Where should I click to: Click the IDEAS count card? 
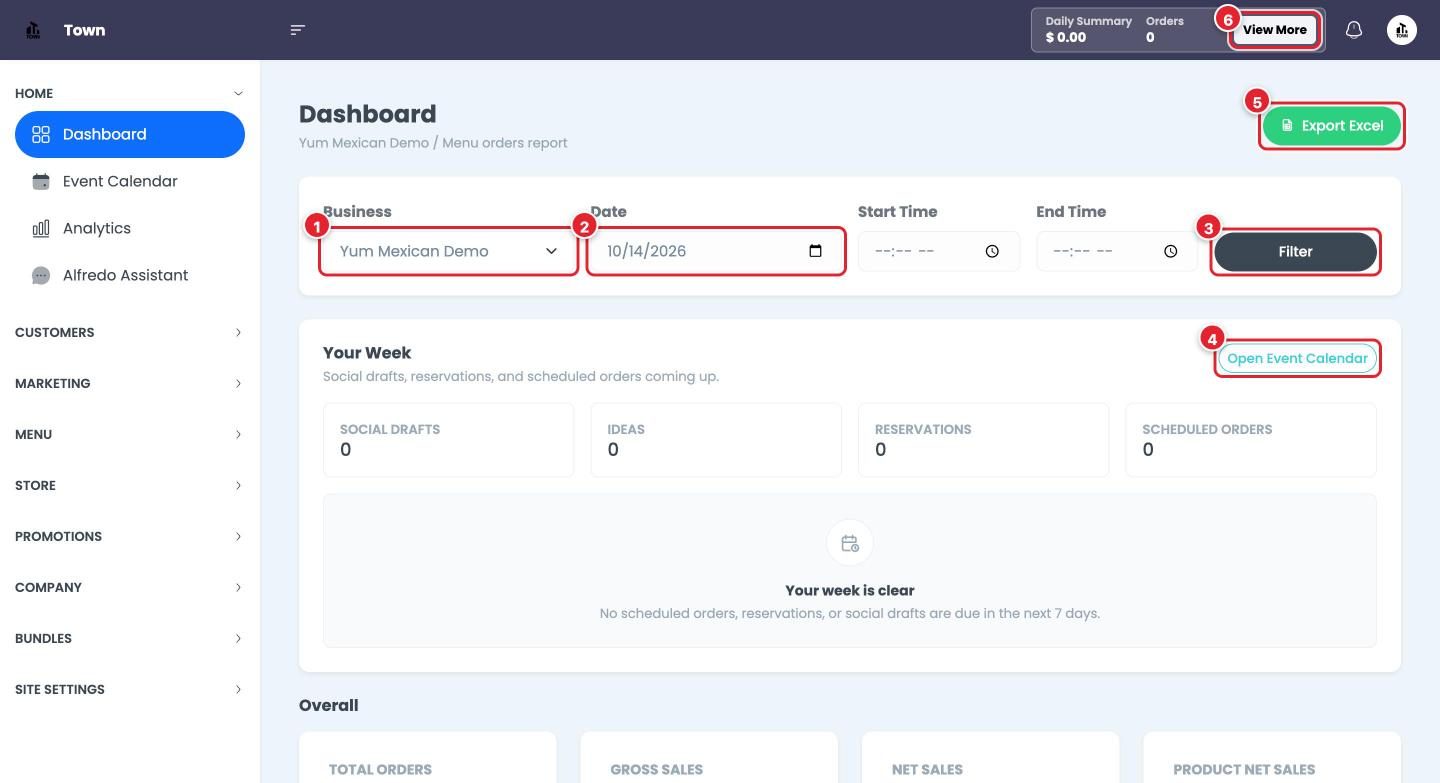coord(716,440)
